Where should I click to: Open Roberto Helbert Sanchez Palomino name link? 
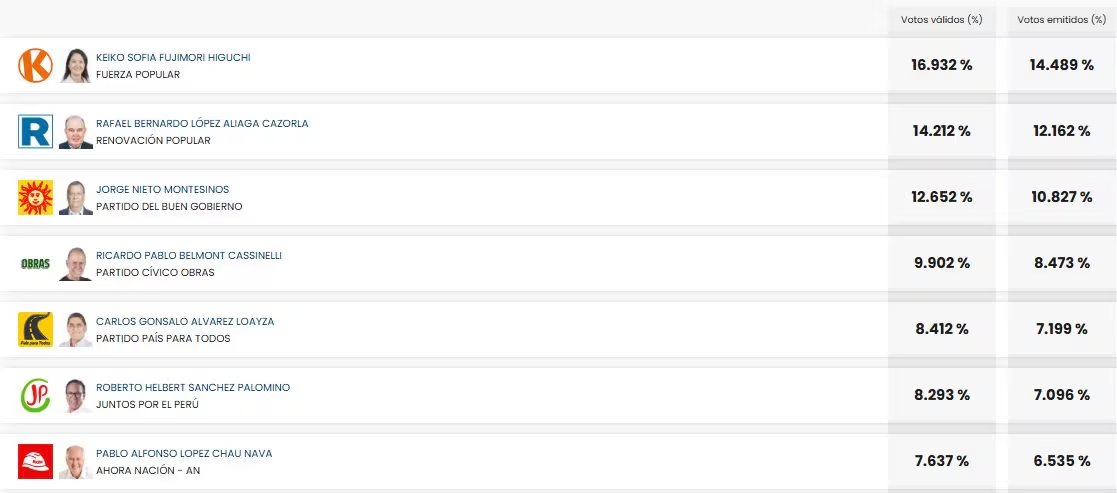[193, 388]
